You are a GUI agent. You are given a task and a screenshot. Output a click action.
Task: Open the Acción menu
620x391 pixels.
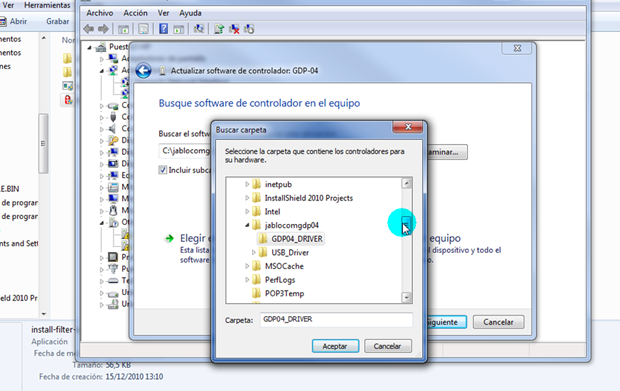(135, 13)
